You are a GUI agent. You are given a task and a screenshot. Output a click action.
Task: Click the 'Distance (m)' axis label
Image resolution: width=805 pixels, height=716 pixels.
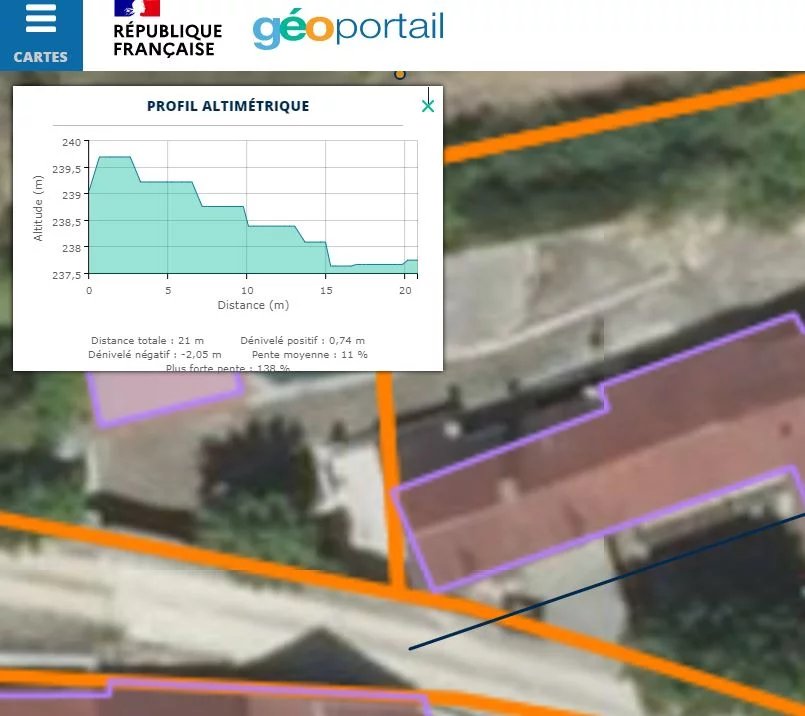click(x=253, y=305)
